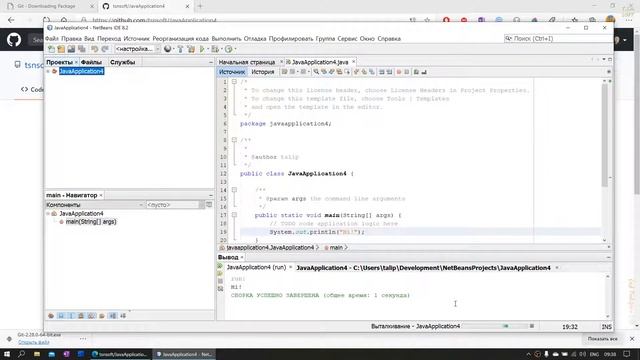640x360 pixels.
Task: Expand the JavaApplication4 project node
Action: (x=48, y=71)
